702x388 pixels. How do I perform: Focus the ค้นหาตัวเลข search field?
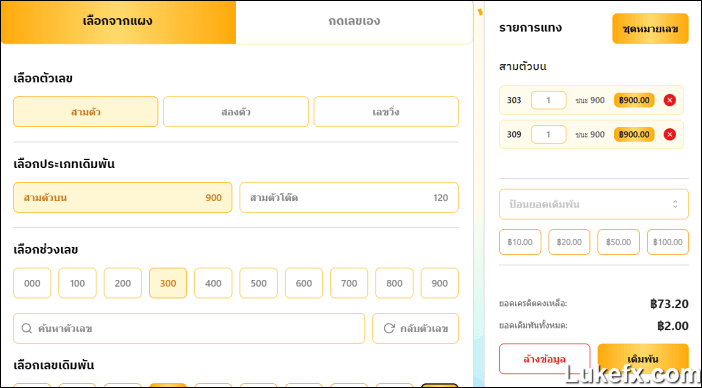point(189,328)
